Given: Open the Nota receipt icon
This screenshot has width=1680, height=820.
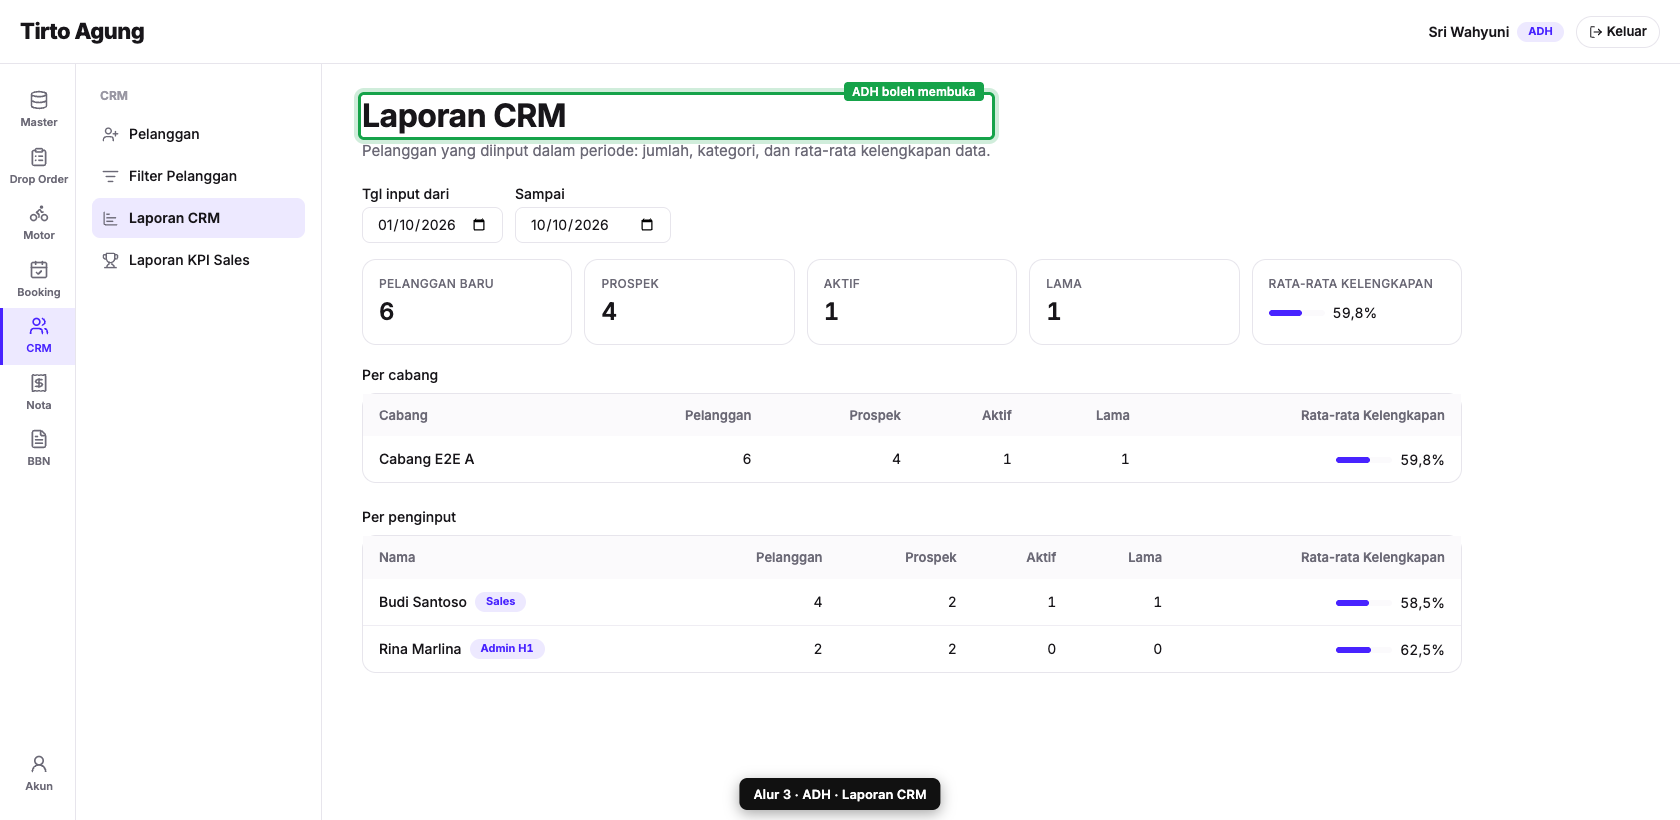Looking at the screenshot, I should click(x=38, y=383).
